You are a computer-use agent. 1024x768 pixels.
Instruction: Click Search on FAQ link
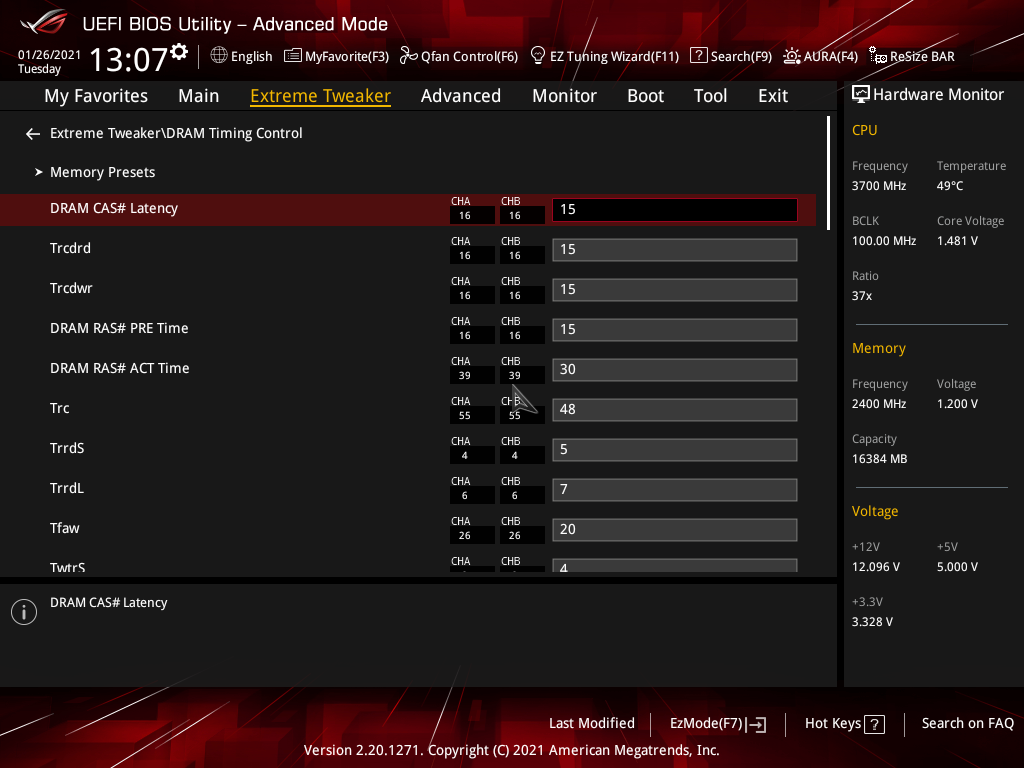click(967, 724)
